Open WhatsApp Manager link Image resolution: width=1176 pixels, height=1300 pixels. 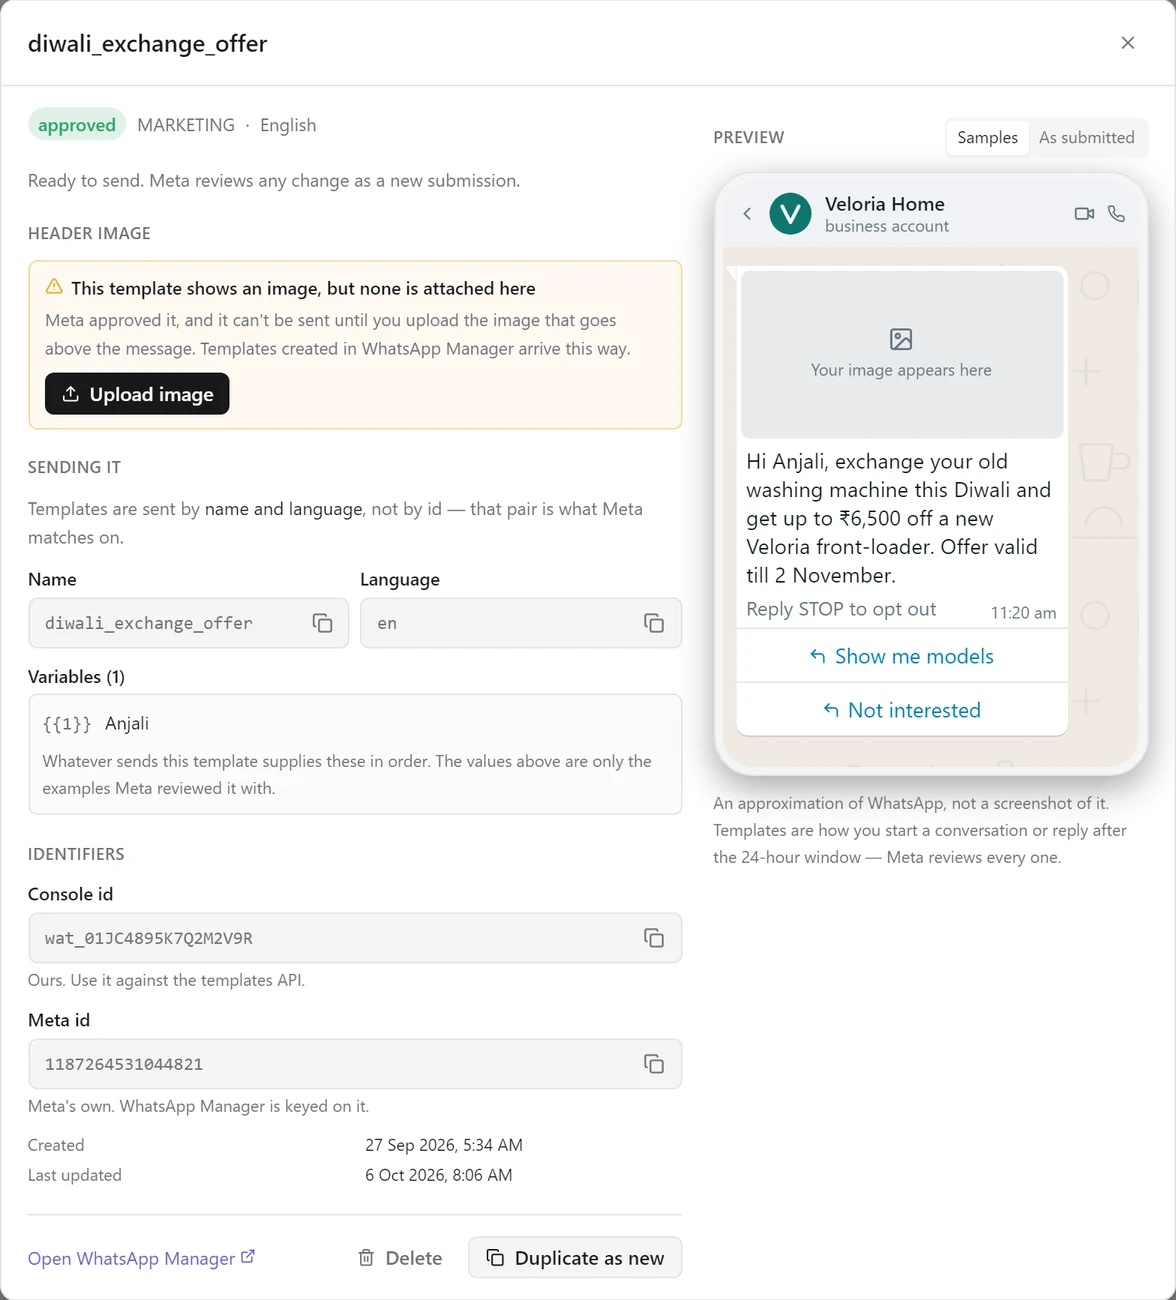pos(141,1258)
